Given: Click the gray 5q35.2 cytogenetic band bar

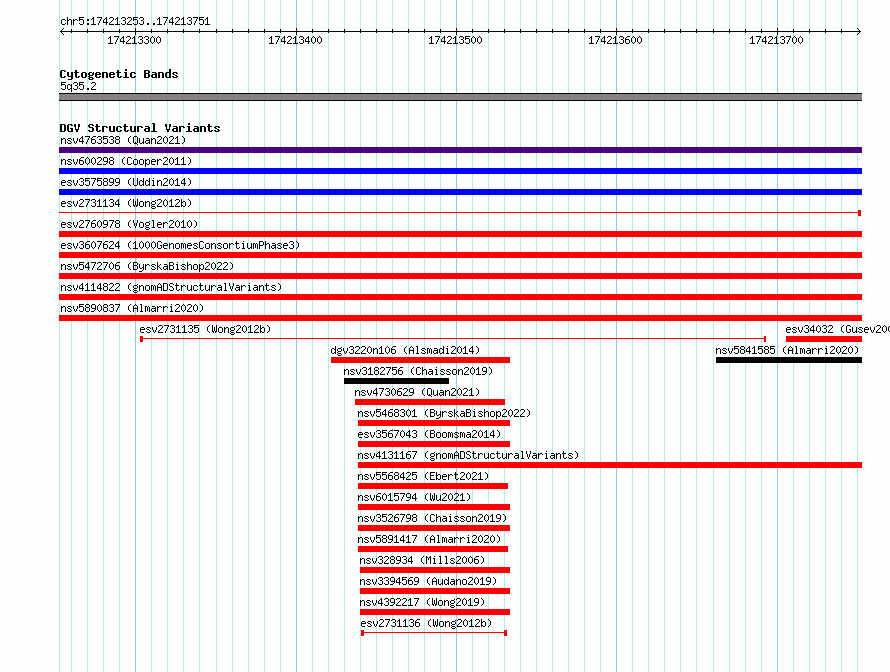Looking at the screenshot, I should 460,97.
